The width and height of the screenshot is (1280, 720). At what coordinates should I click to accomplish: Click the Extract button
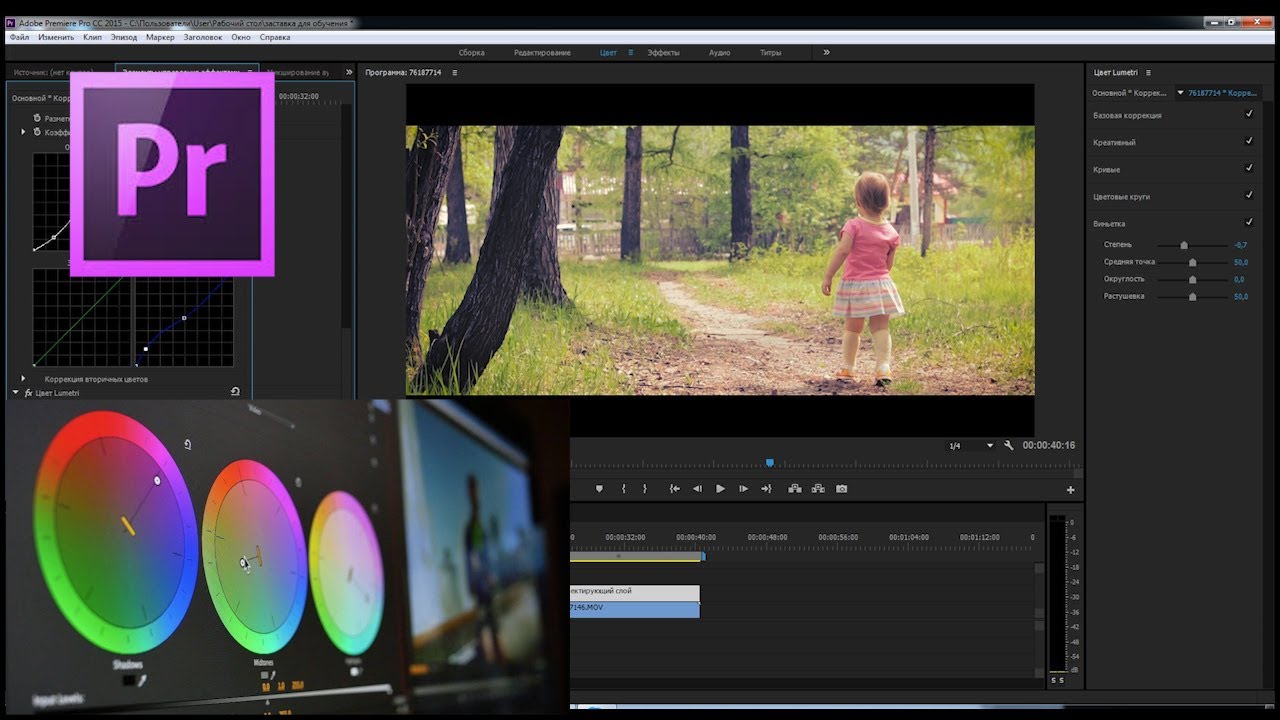point(818,489)
